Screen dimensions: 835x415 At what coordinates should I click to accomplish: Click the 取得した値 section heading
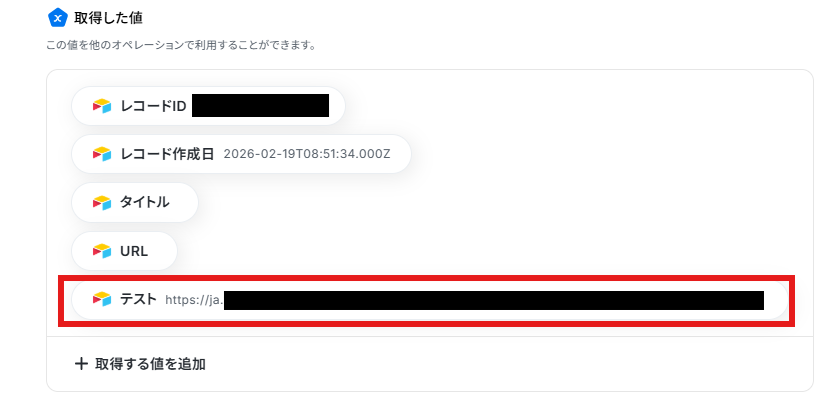tap(108, 19)
